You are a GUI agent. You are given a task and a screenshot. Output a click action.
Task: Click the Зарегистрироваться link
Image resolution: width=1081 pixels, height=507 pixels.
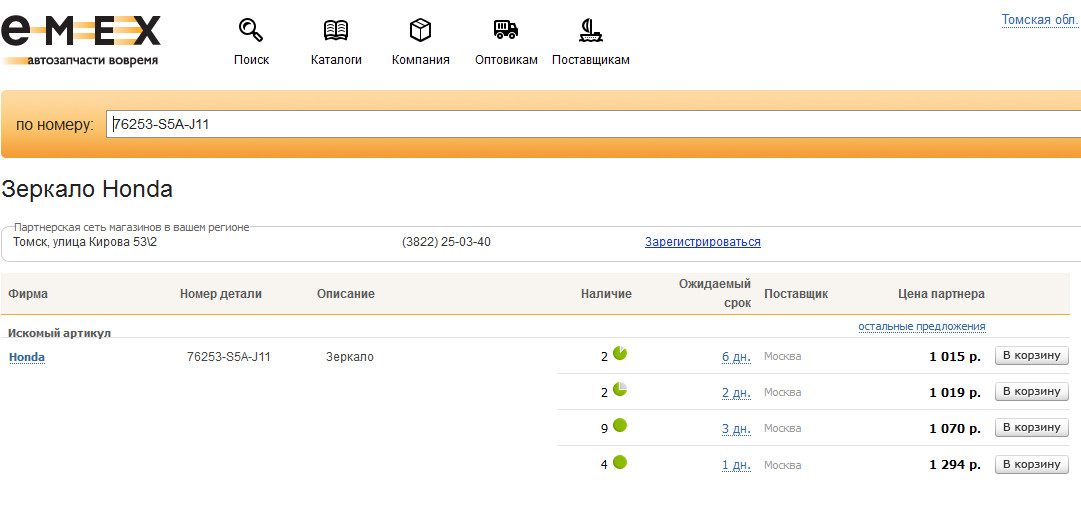click(x=703, y=242)
